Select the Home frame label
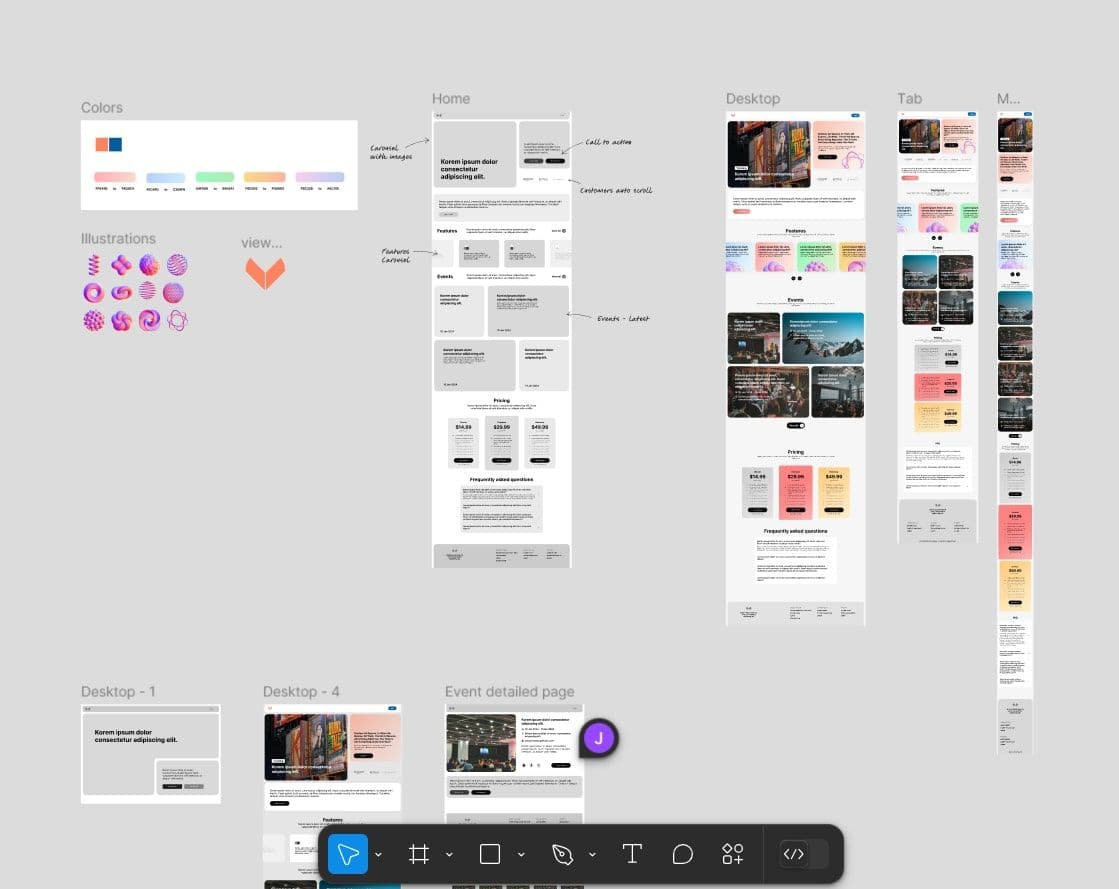Screen dimensions: 1119x889 451,99
